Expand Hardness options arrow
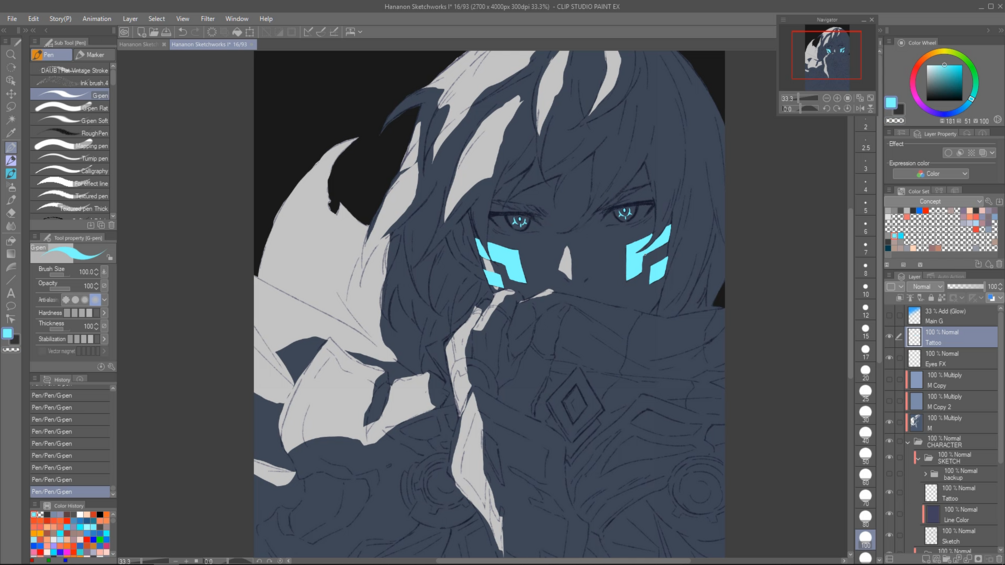 [x=104, y=313]
